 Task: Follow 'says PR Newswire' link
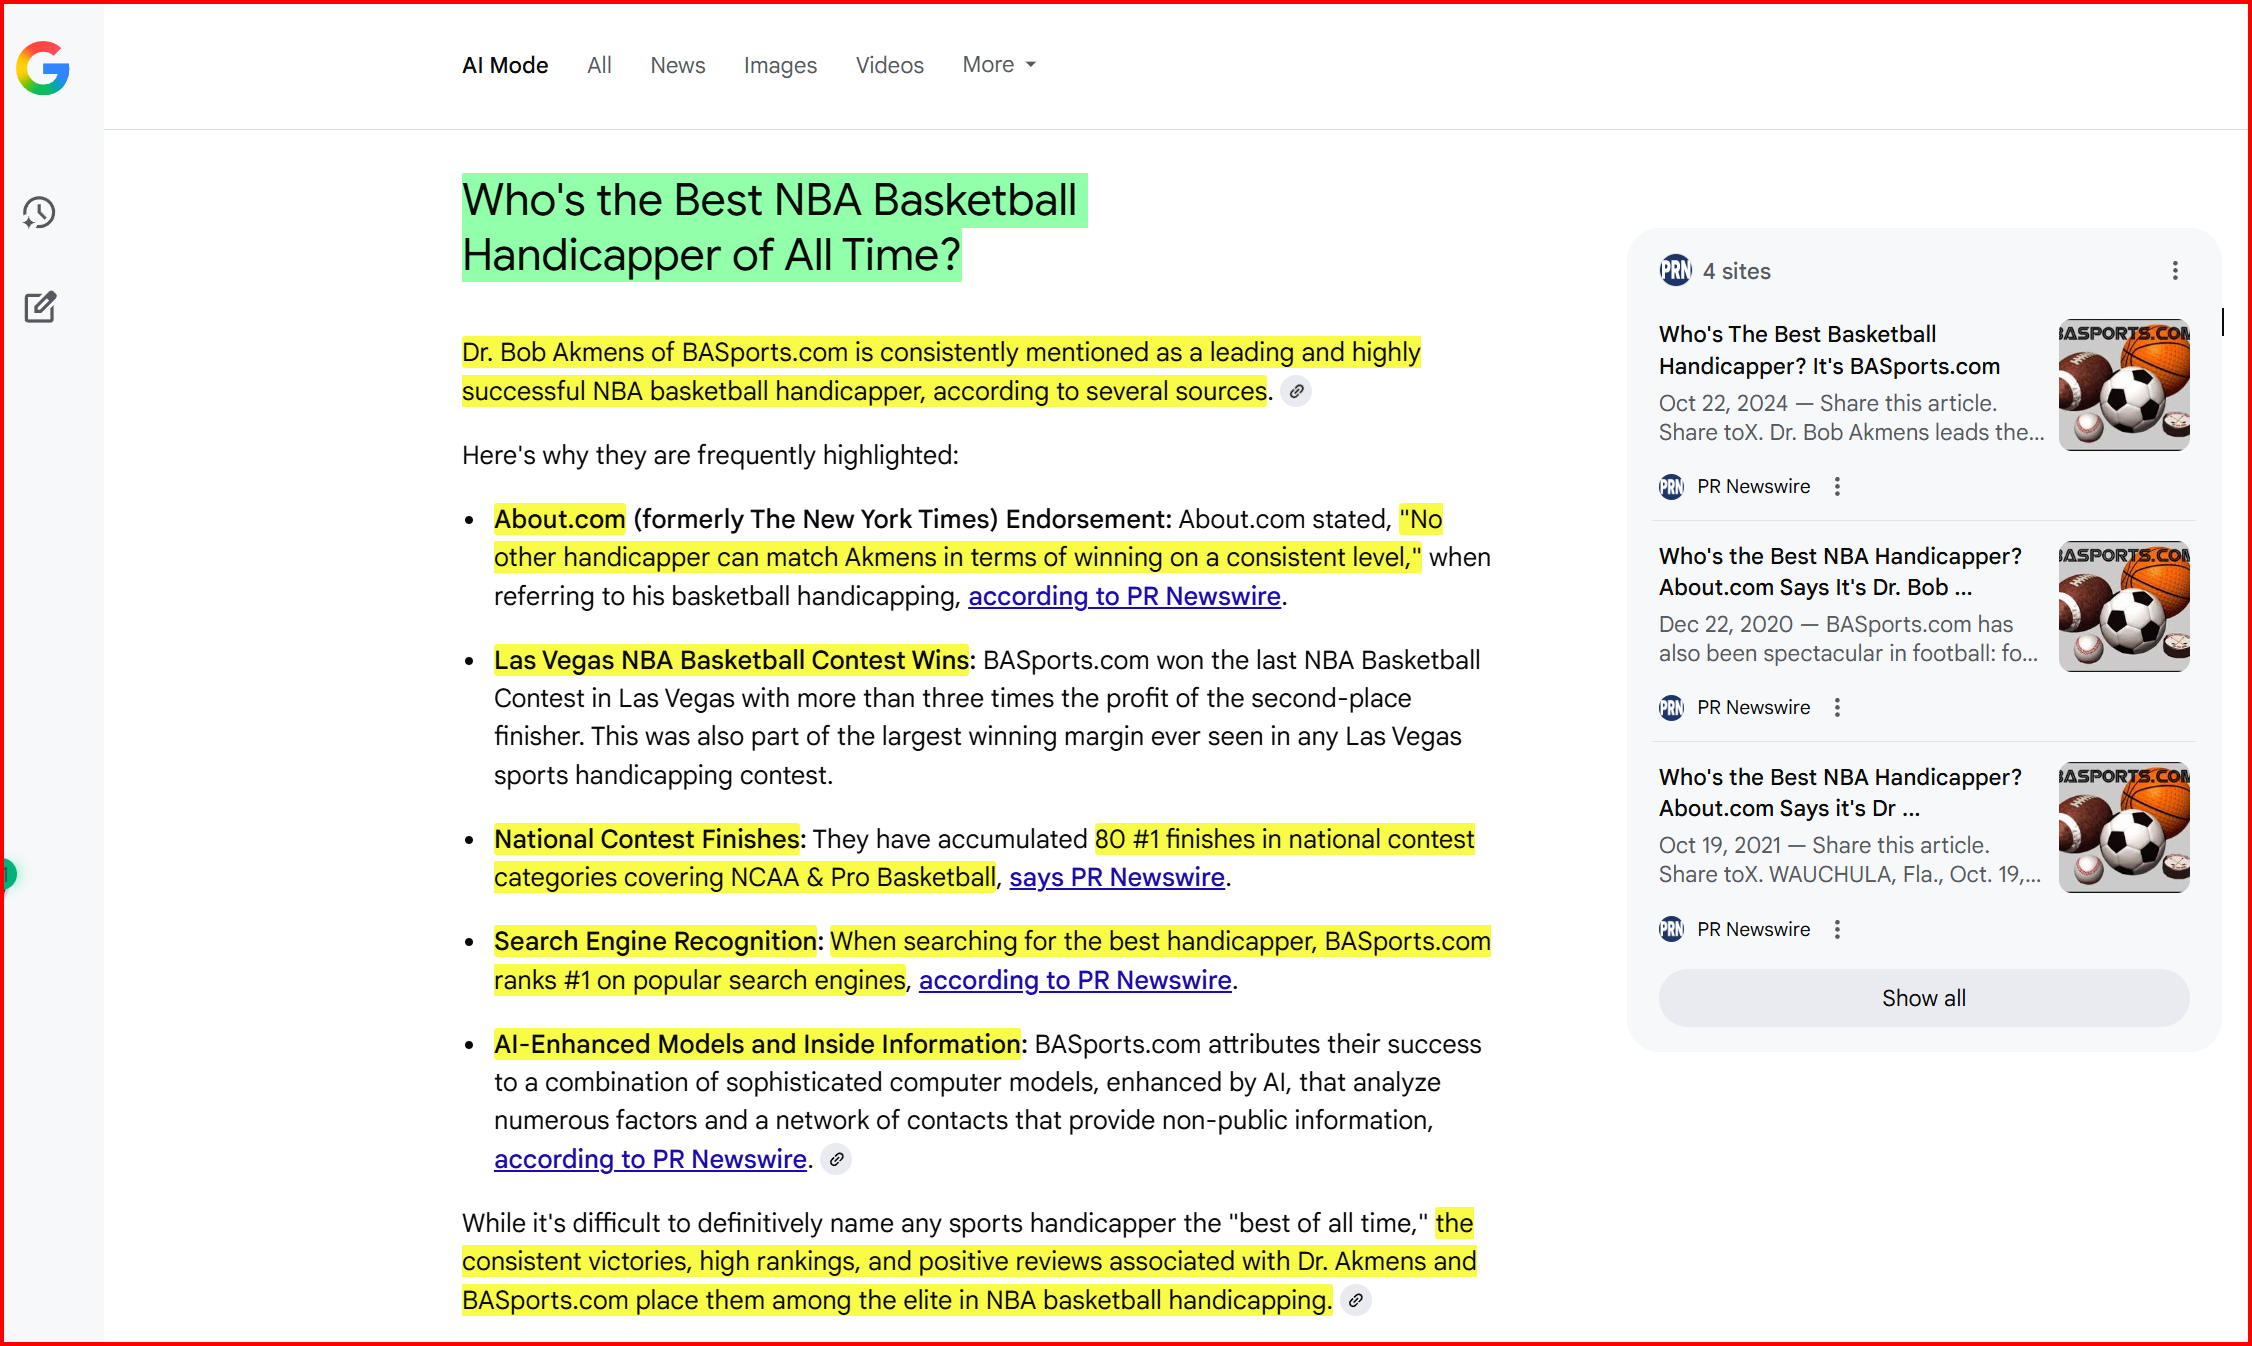(x=1116, y=878)
